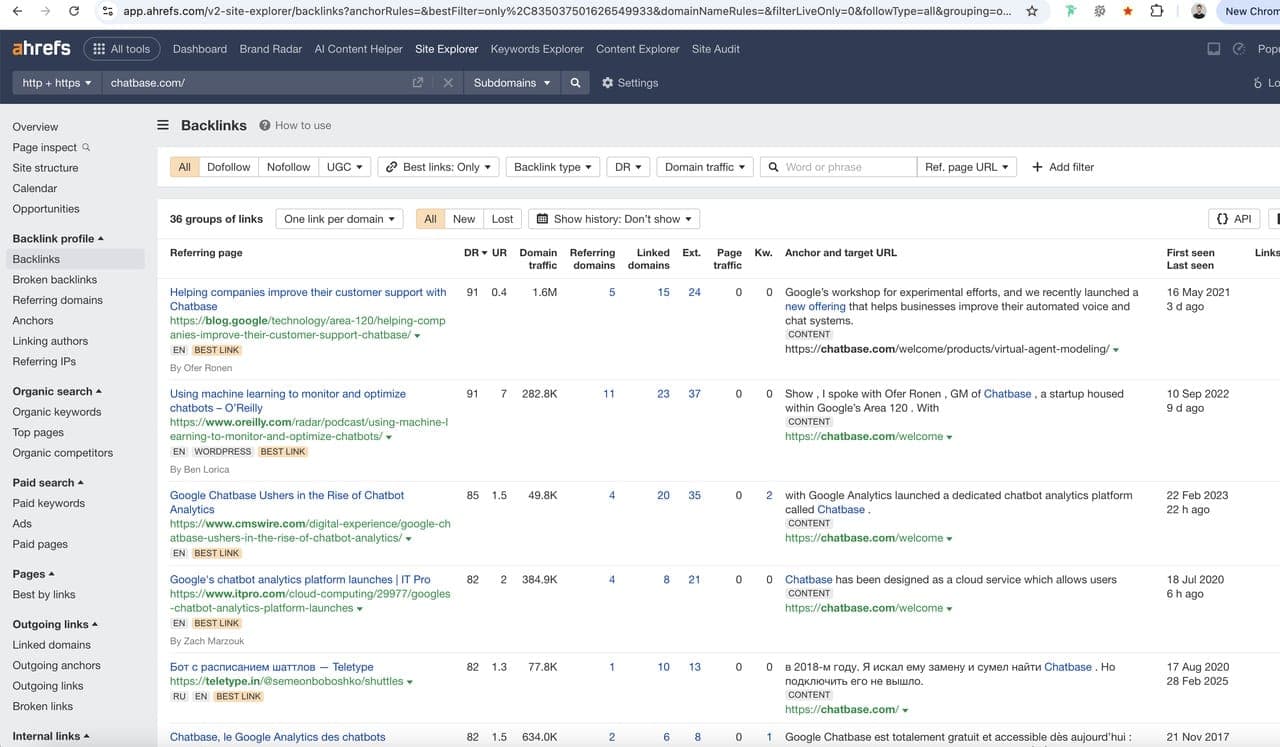Open the API button
This screenshot has width=1280, height=747.
1234,219
